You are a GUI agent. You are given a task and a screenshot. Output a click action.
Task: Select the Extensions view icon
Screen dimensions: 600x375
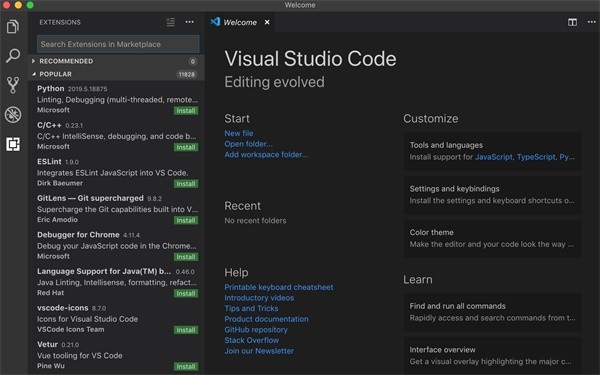[x=13, y=144]
